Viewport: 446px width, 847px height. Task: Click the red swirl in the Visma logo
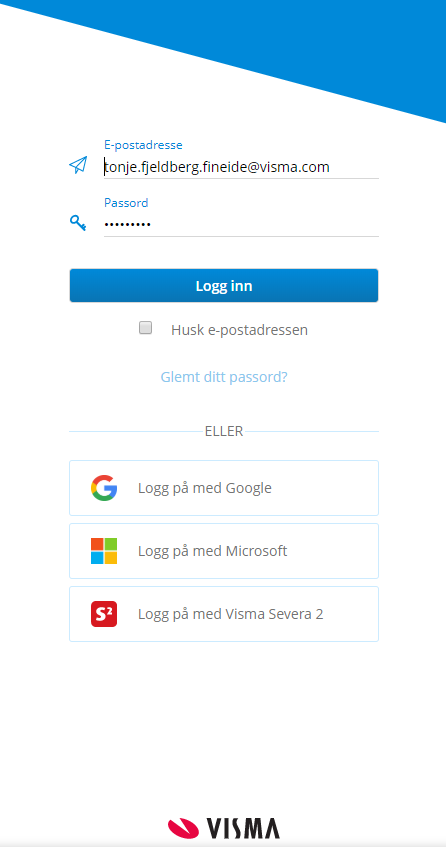tap(183, 828)
